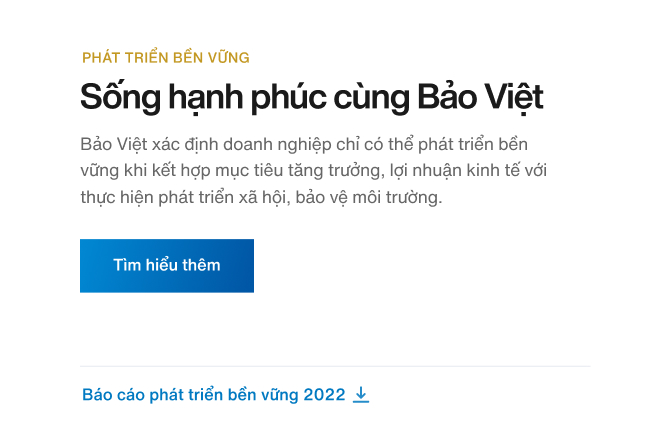Click the 'Tìm hiểu thêm' button

(167, 266)
